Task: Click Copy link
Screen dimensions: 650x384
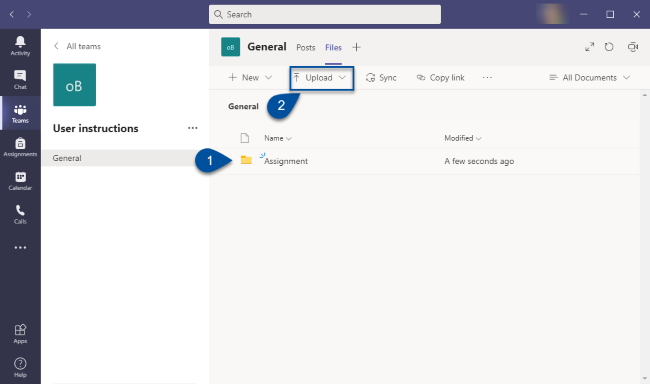Action: pyautogui.click(x=440, y=78)
